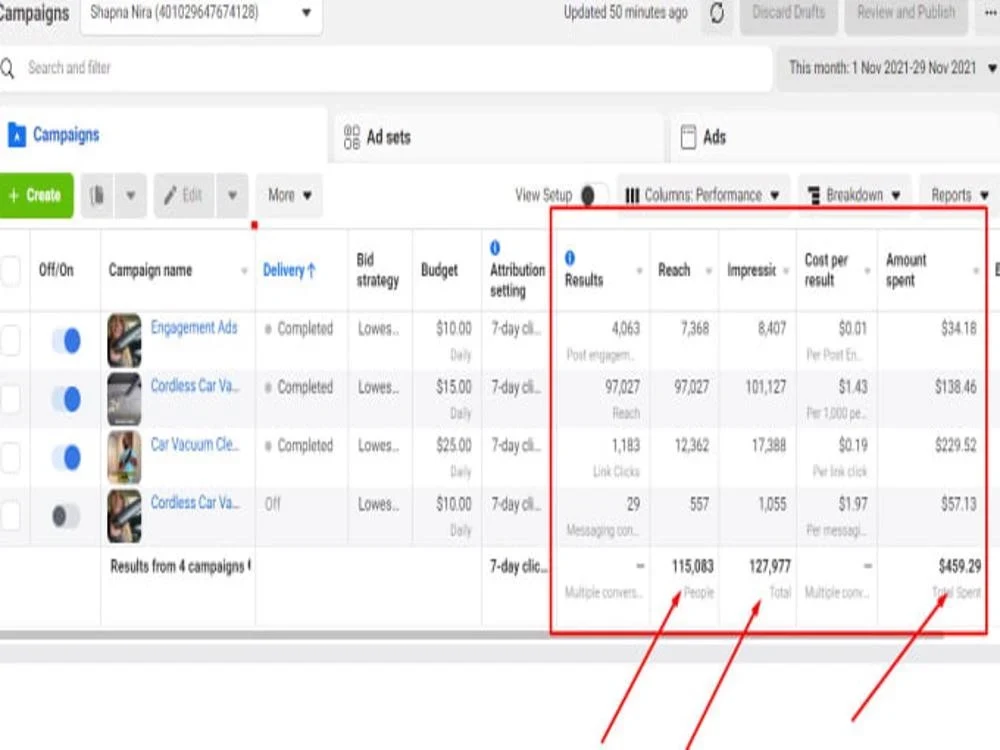Check the Engagement Ads row checkbox
The height and width of the screenshot is (750, 1000).
click(9, 340)
